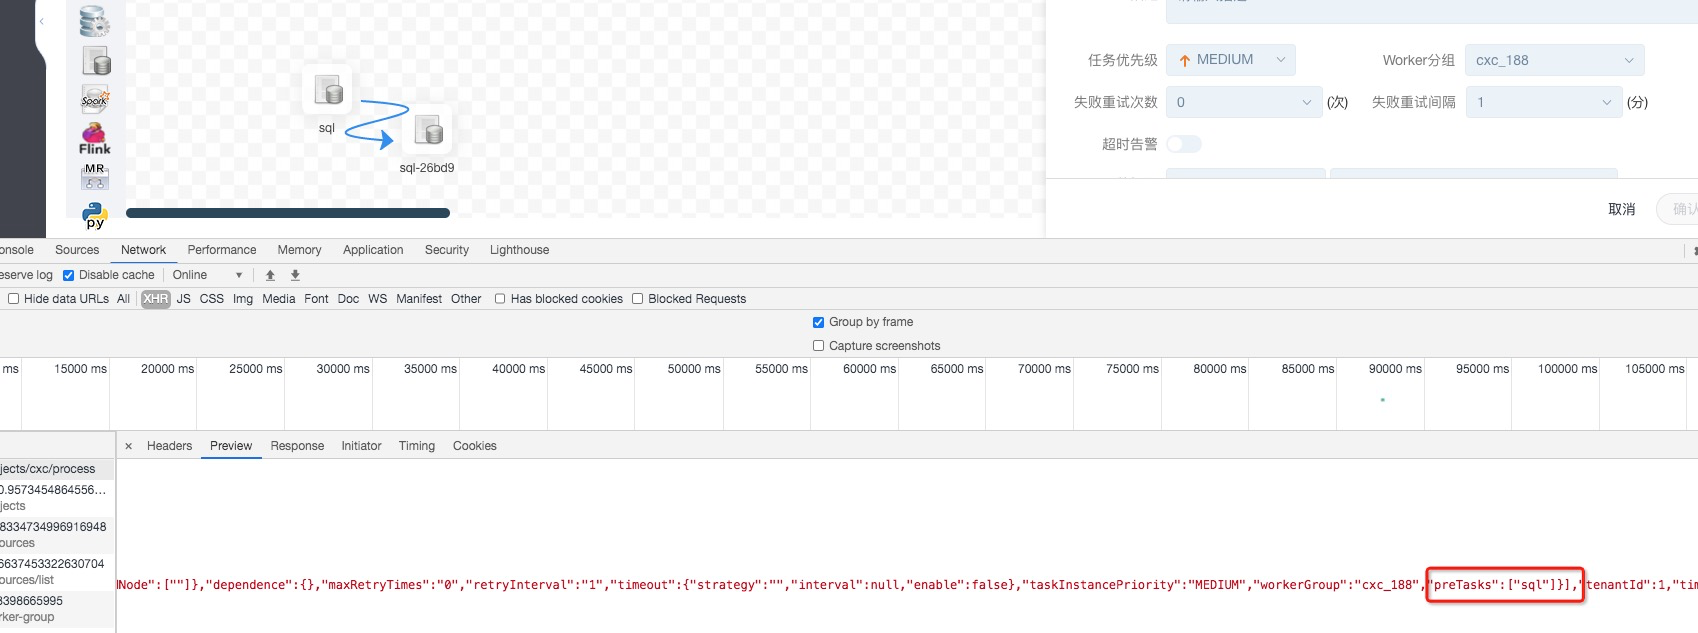Expand the 失败重试次数 retry count dropdown
1698x633 pixels.
coord(1244,102)
